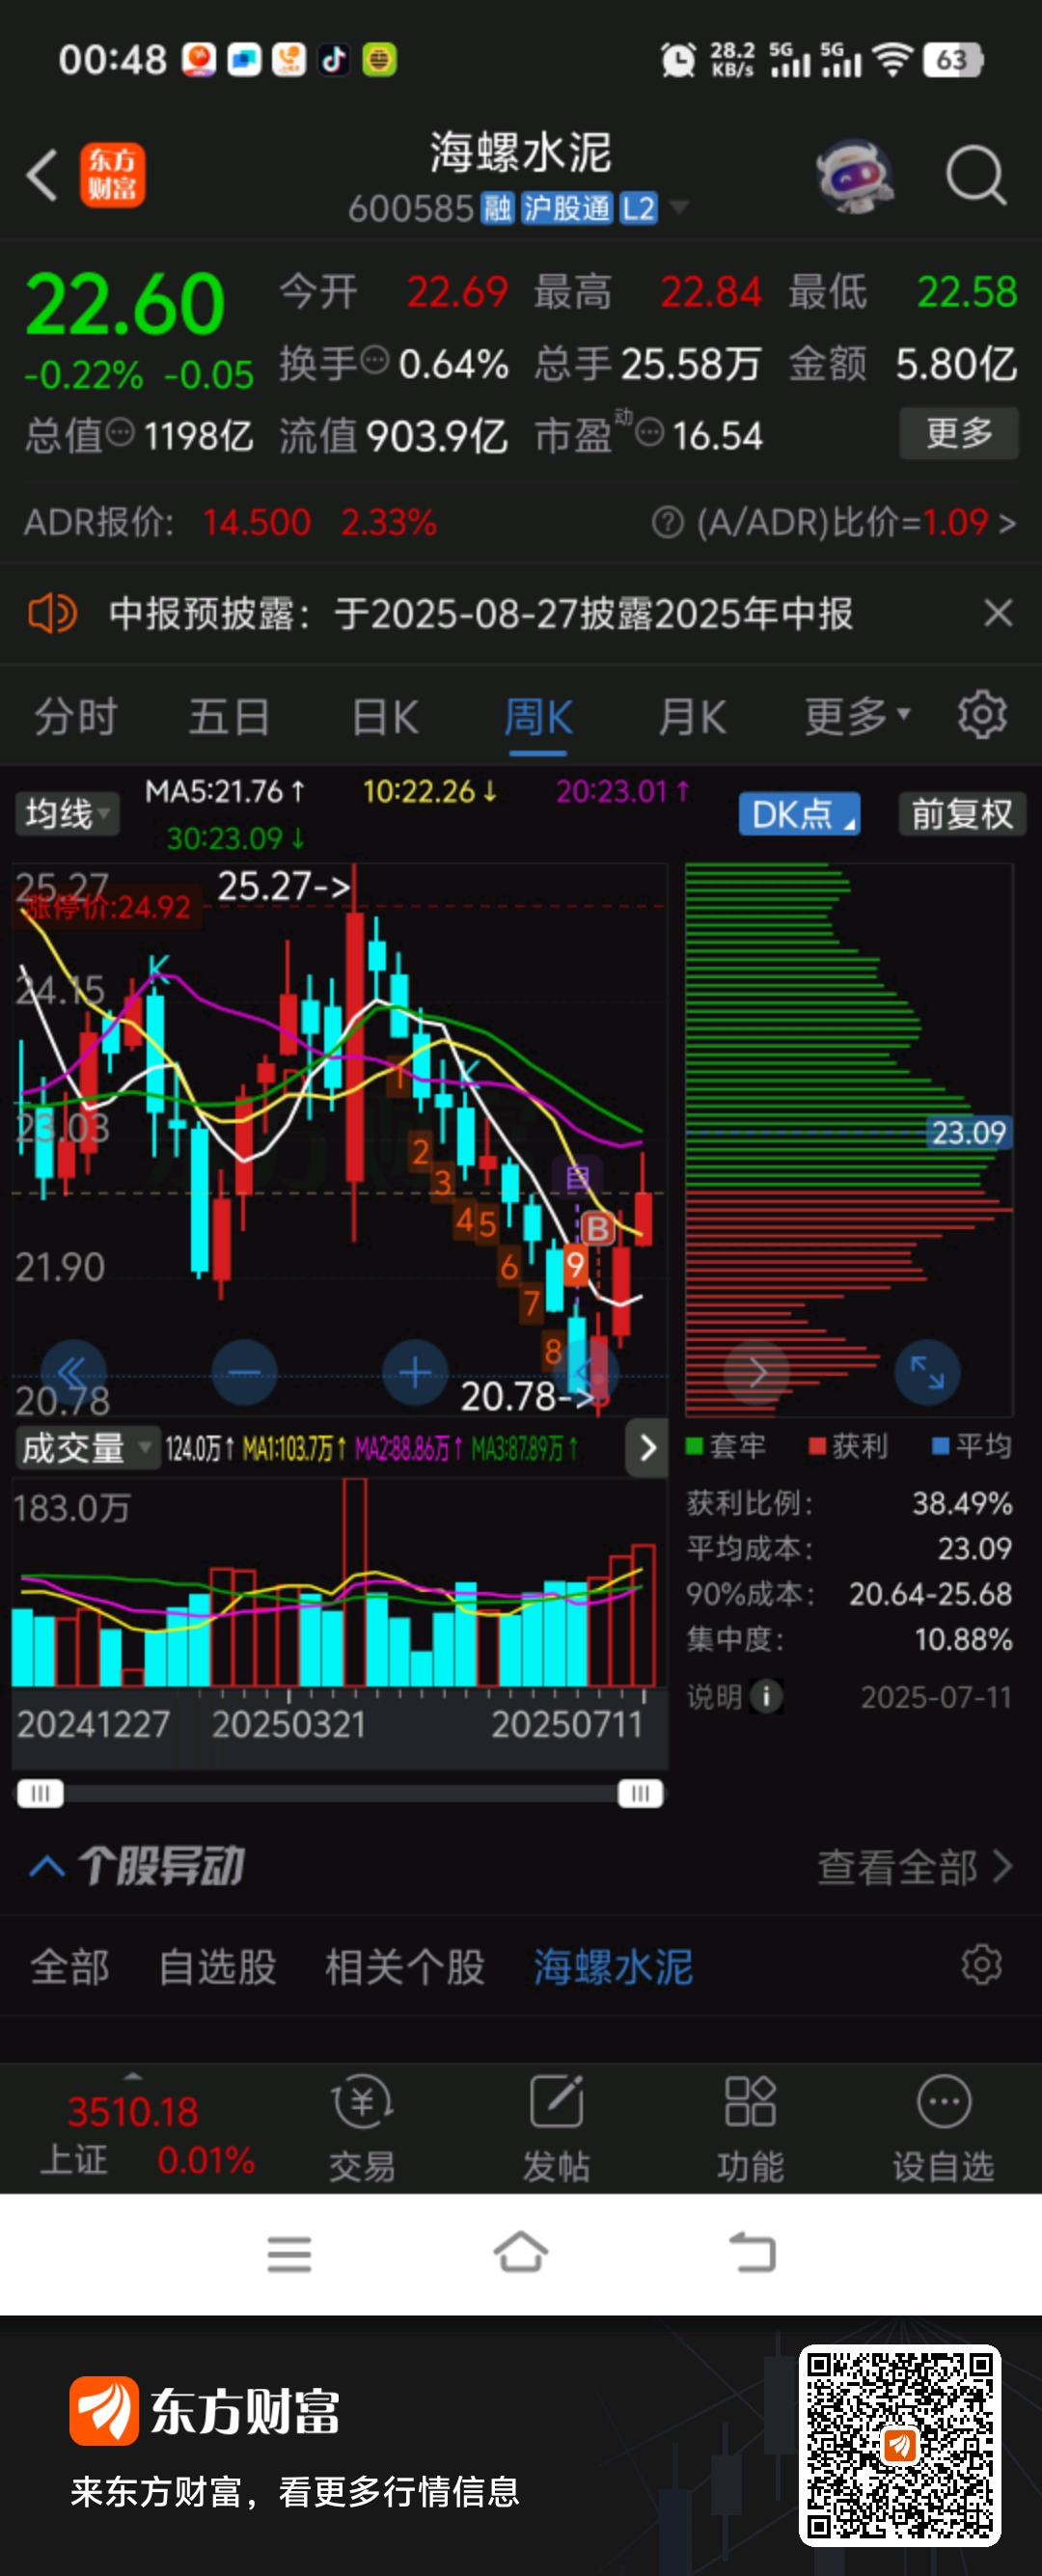Tap the L2 level tag

(x=638, y=208)
